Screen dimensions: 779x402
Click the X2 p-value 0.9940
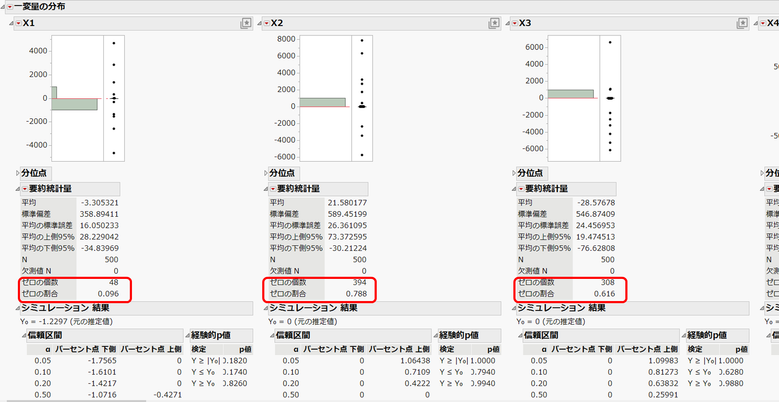click(x=485, y=383)
